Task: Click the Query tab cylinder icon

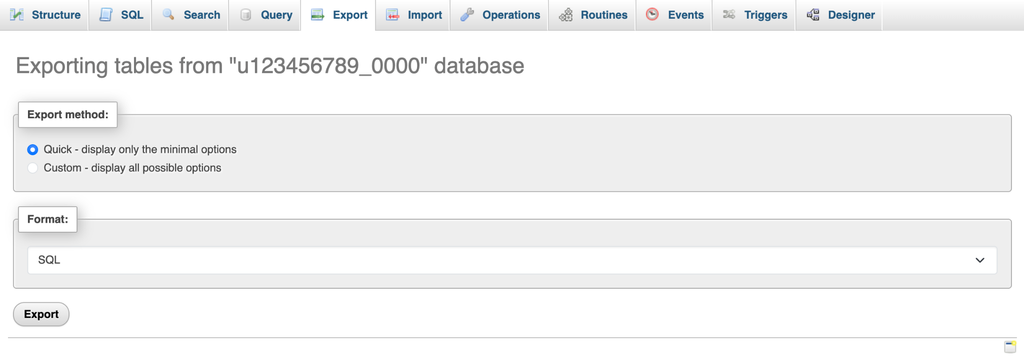Action: click(246, 14)
